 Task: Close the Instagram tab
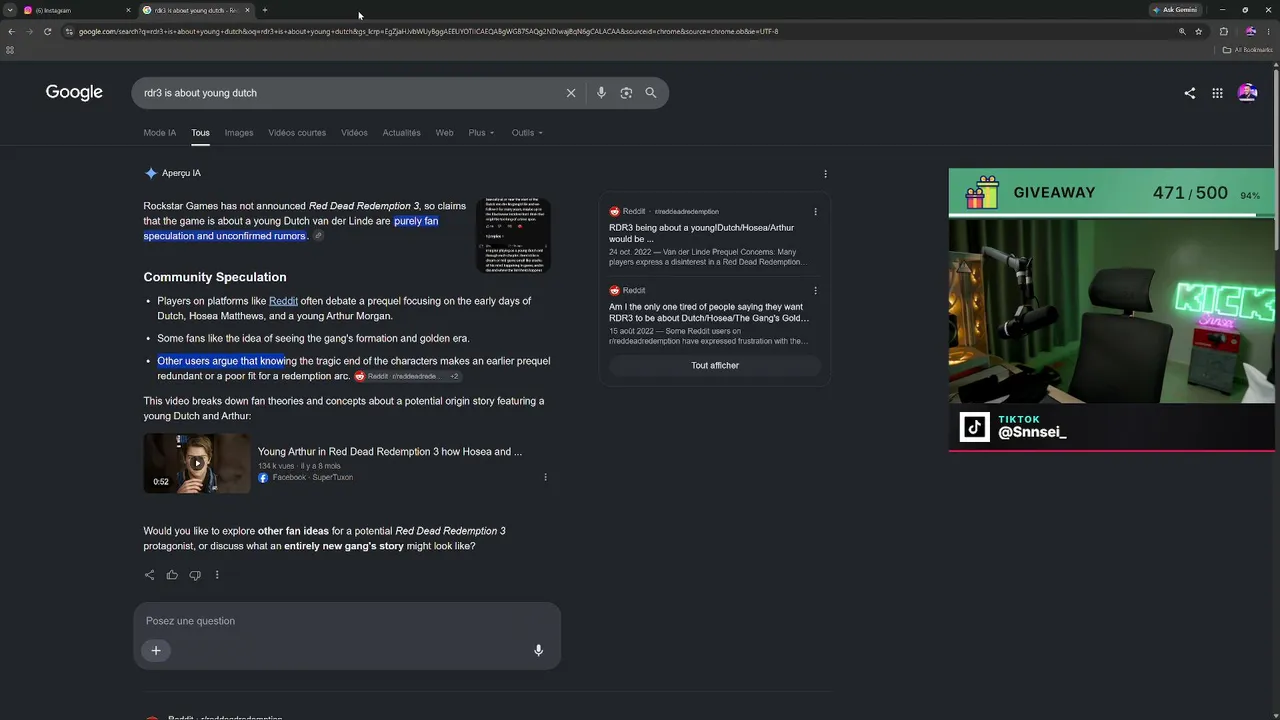click(128, 10)
